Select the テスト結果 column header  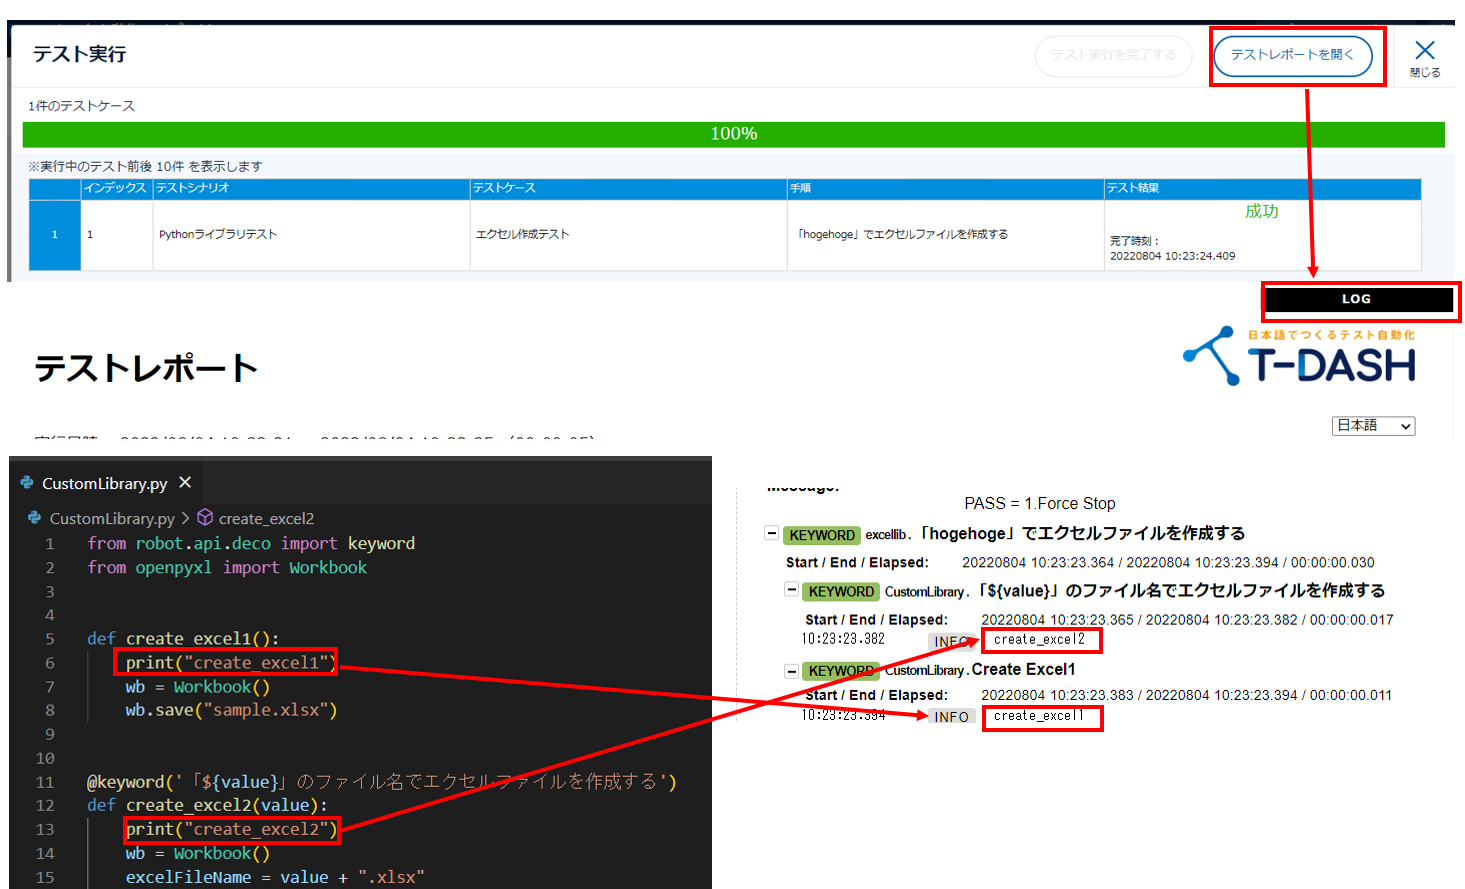pyautogui.click(x=1262, y=188)
